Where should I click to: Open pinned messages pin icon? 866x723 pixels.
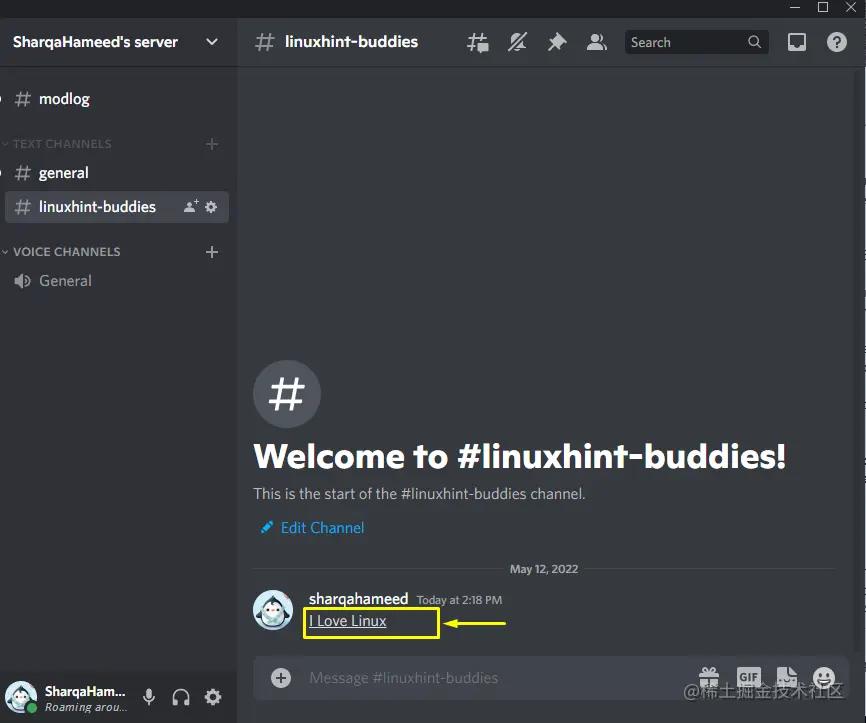click(x=557, y=43)
